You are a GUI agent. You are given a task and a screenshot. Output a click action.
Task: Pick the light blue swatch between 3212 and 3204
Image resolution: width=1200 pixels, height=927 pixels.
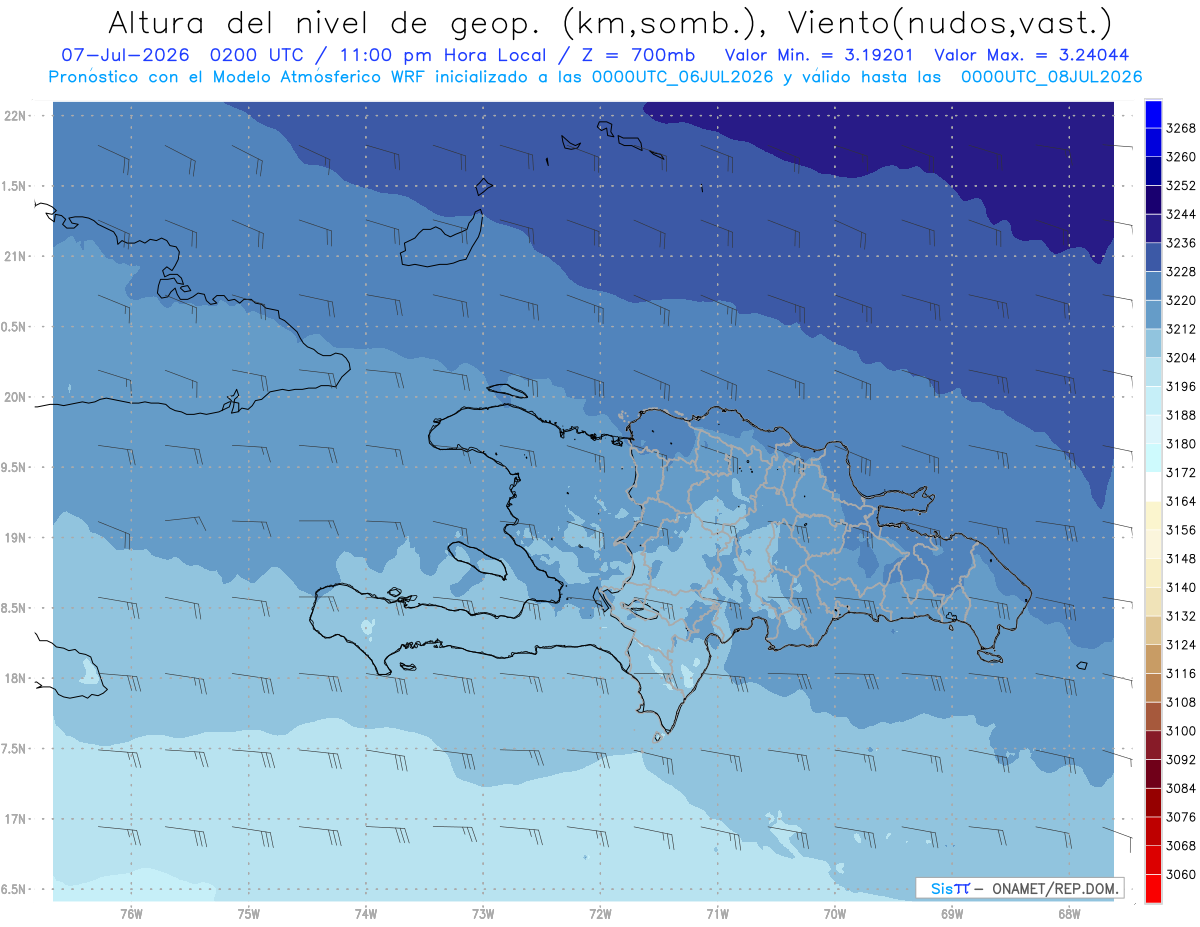(1152, 343)
